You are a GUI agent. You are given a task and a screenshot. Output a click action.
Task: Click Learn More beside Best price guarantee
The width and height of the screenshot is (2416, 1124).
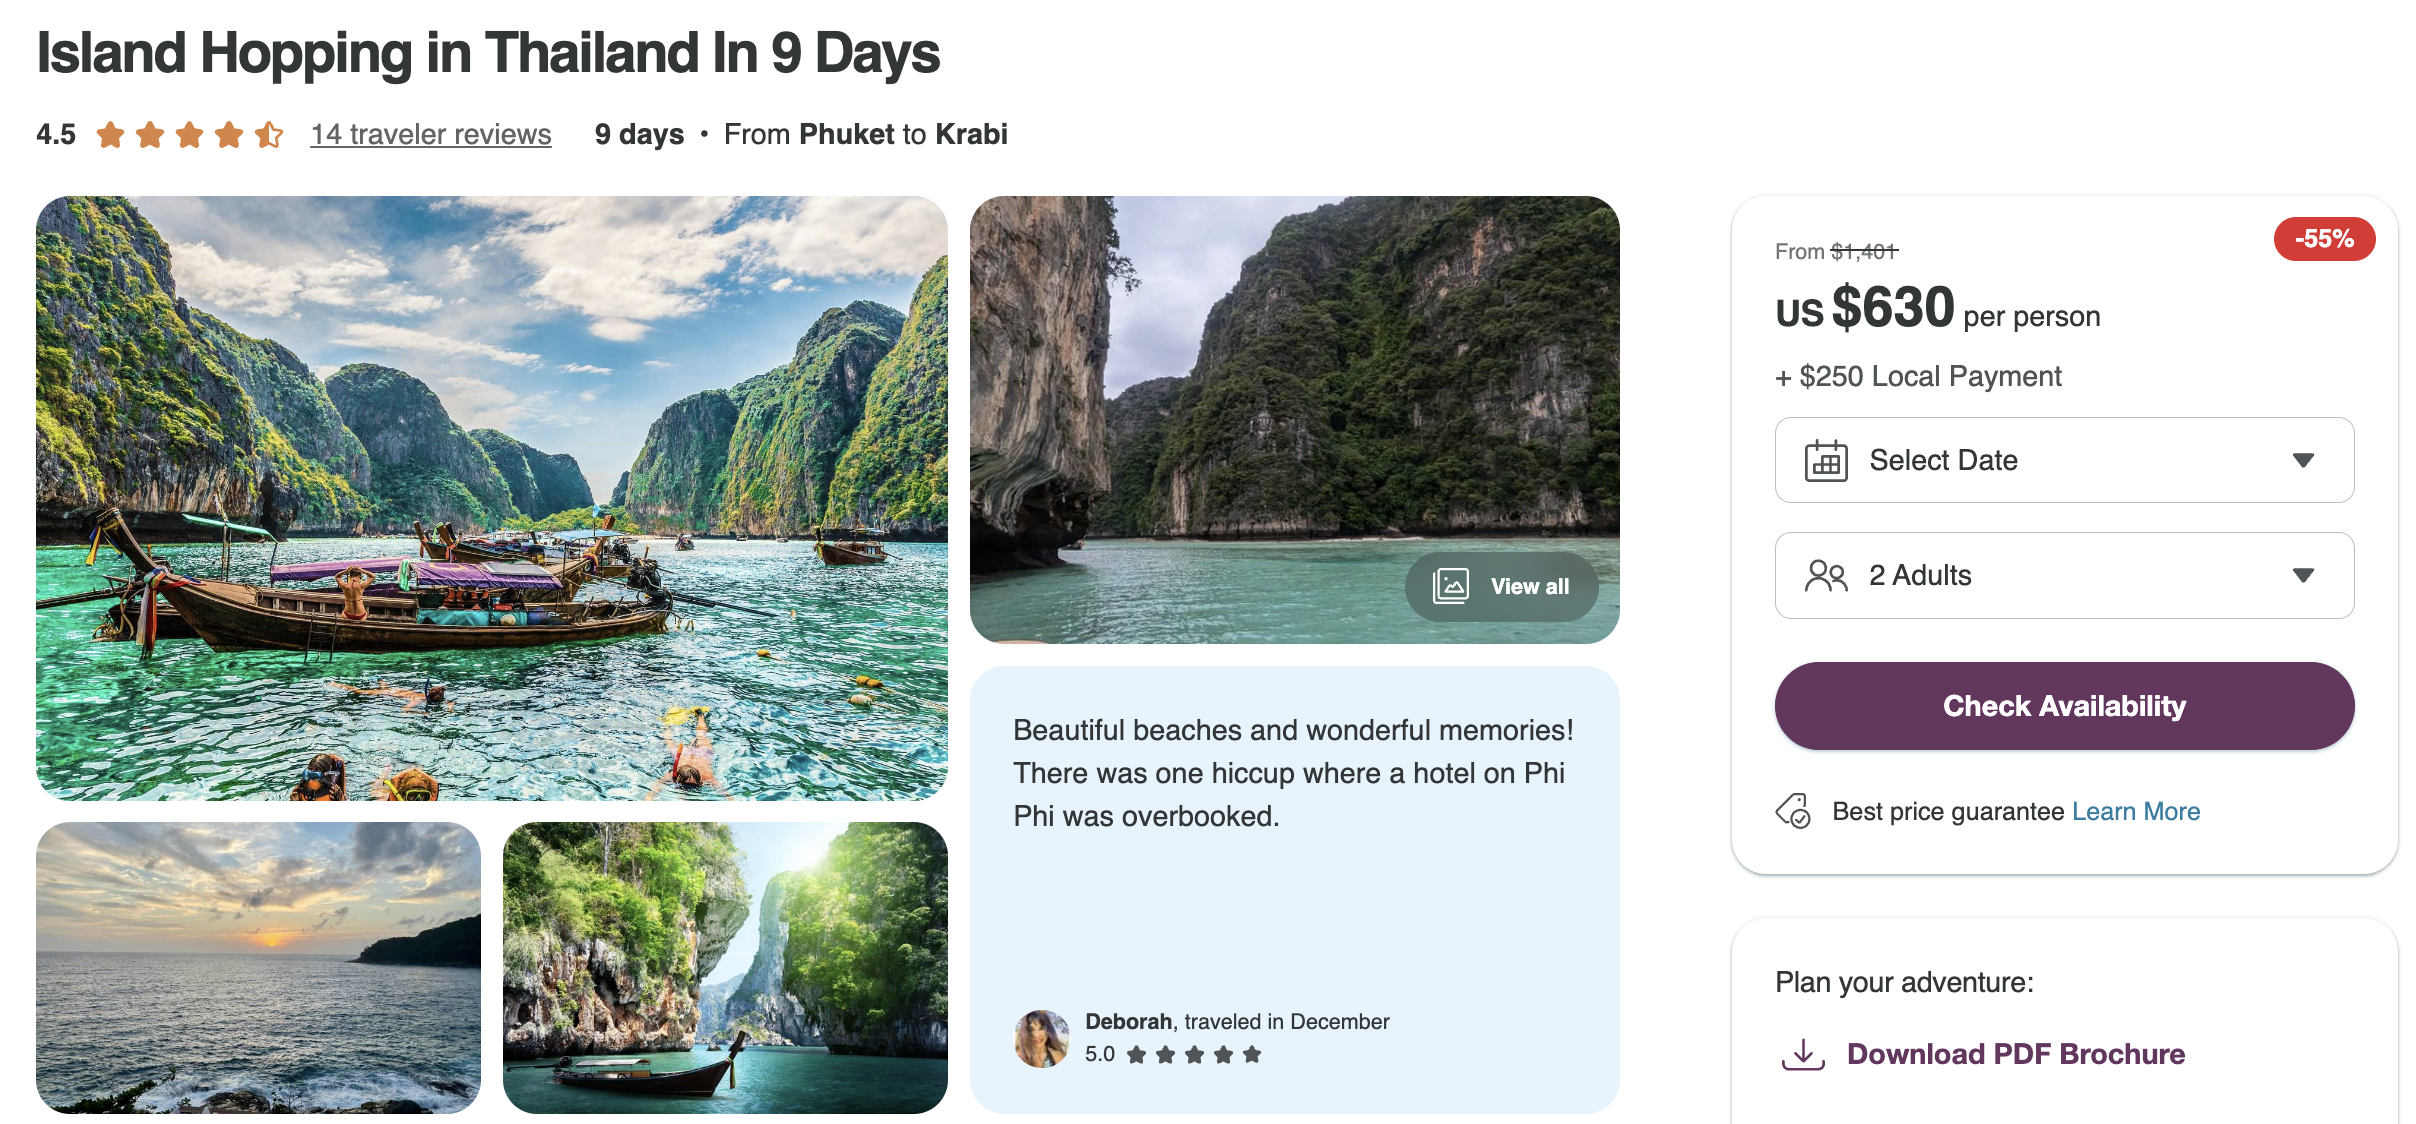(2137, 812)
